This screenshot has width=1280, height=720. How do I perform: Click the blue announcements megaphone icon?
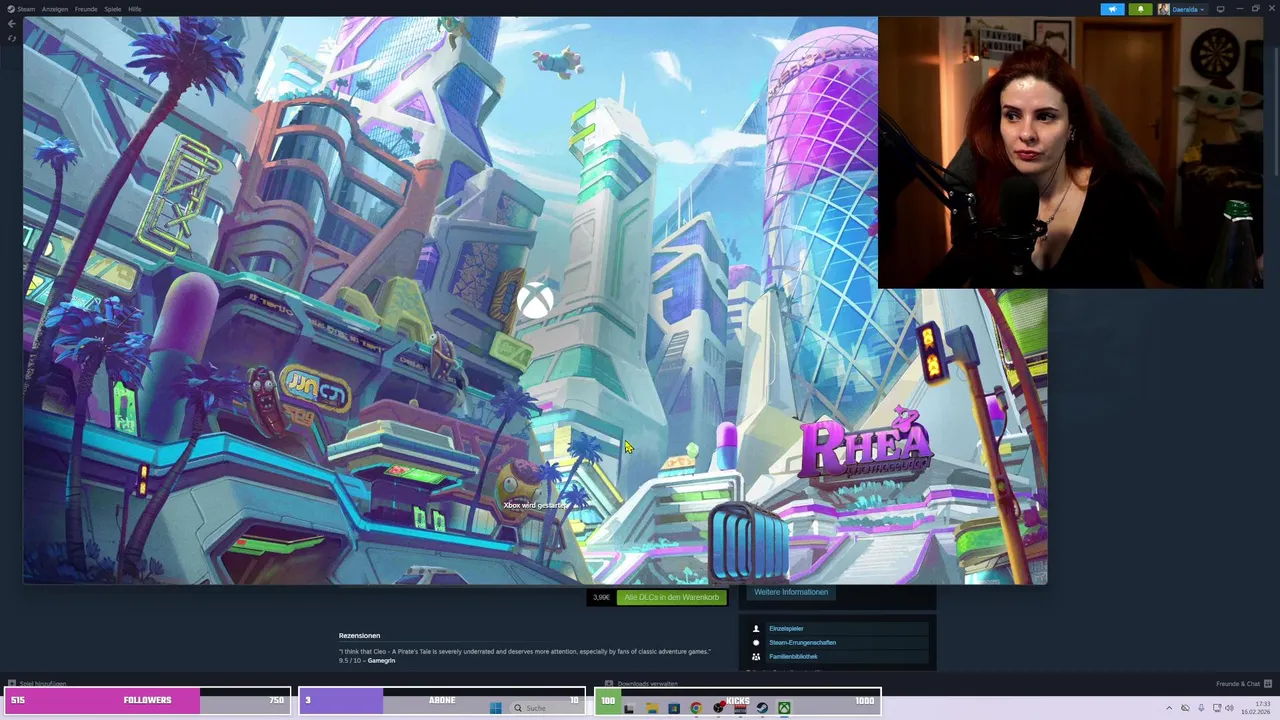[1113, 9]
